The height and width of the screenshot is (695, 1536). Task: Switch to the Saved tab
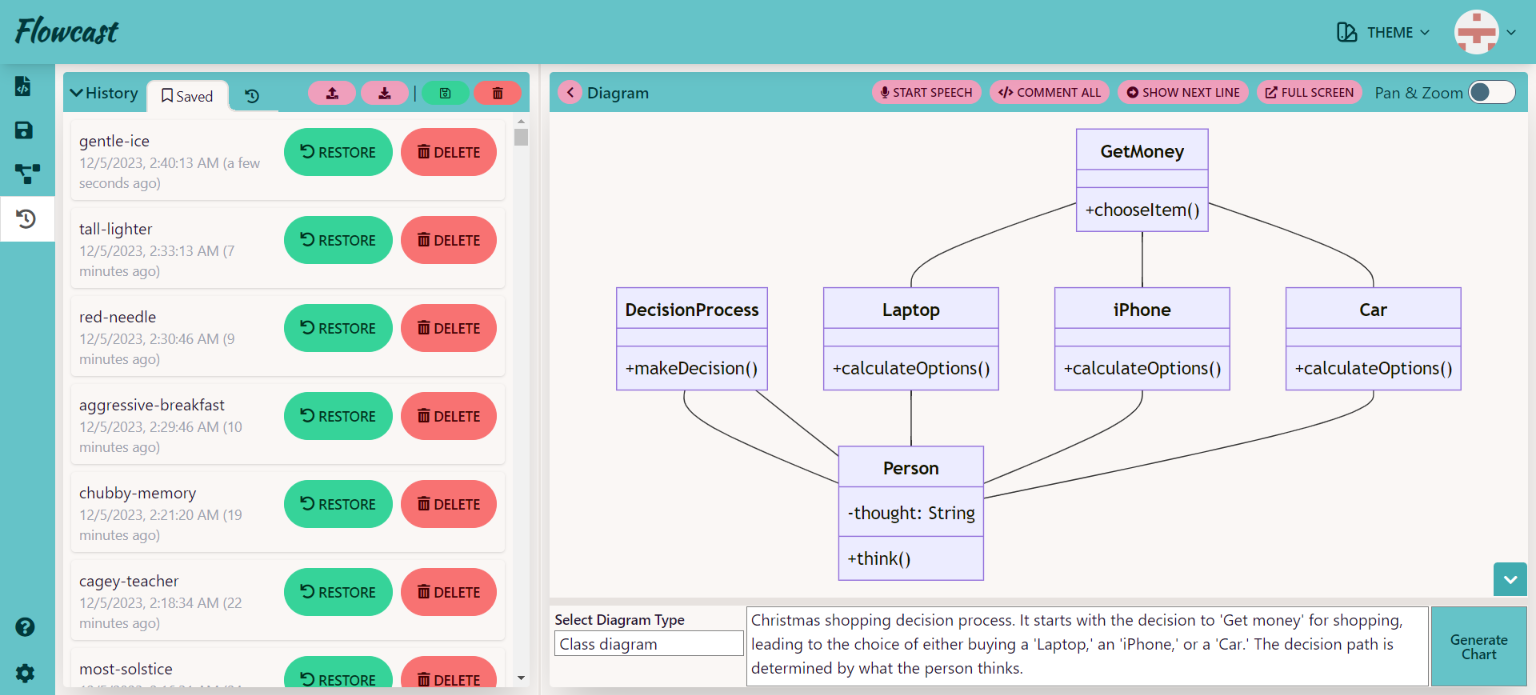click(187, 96)
